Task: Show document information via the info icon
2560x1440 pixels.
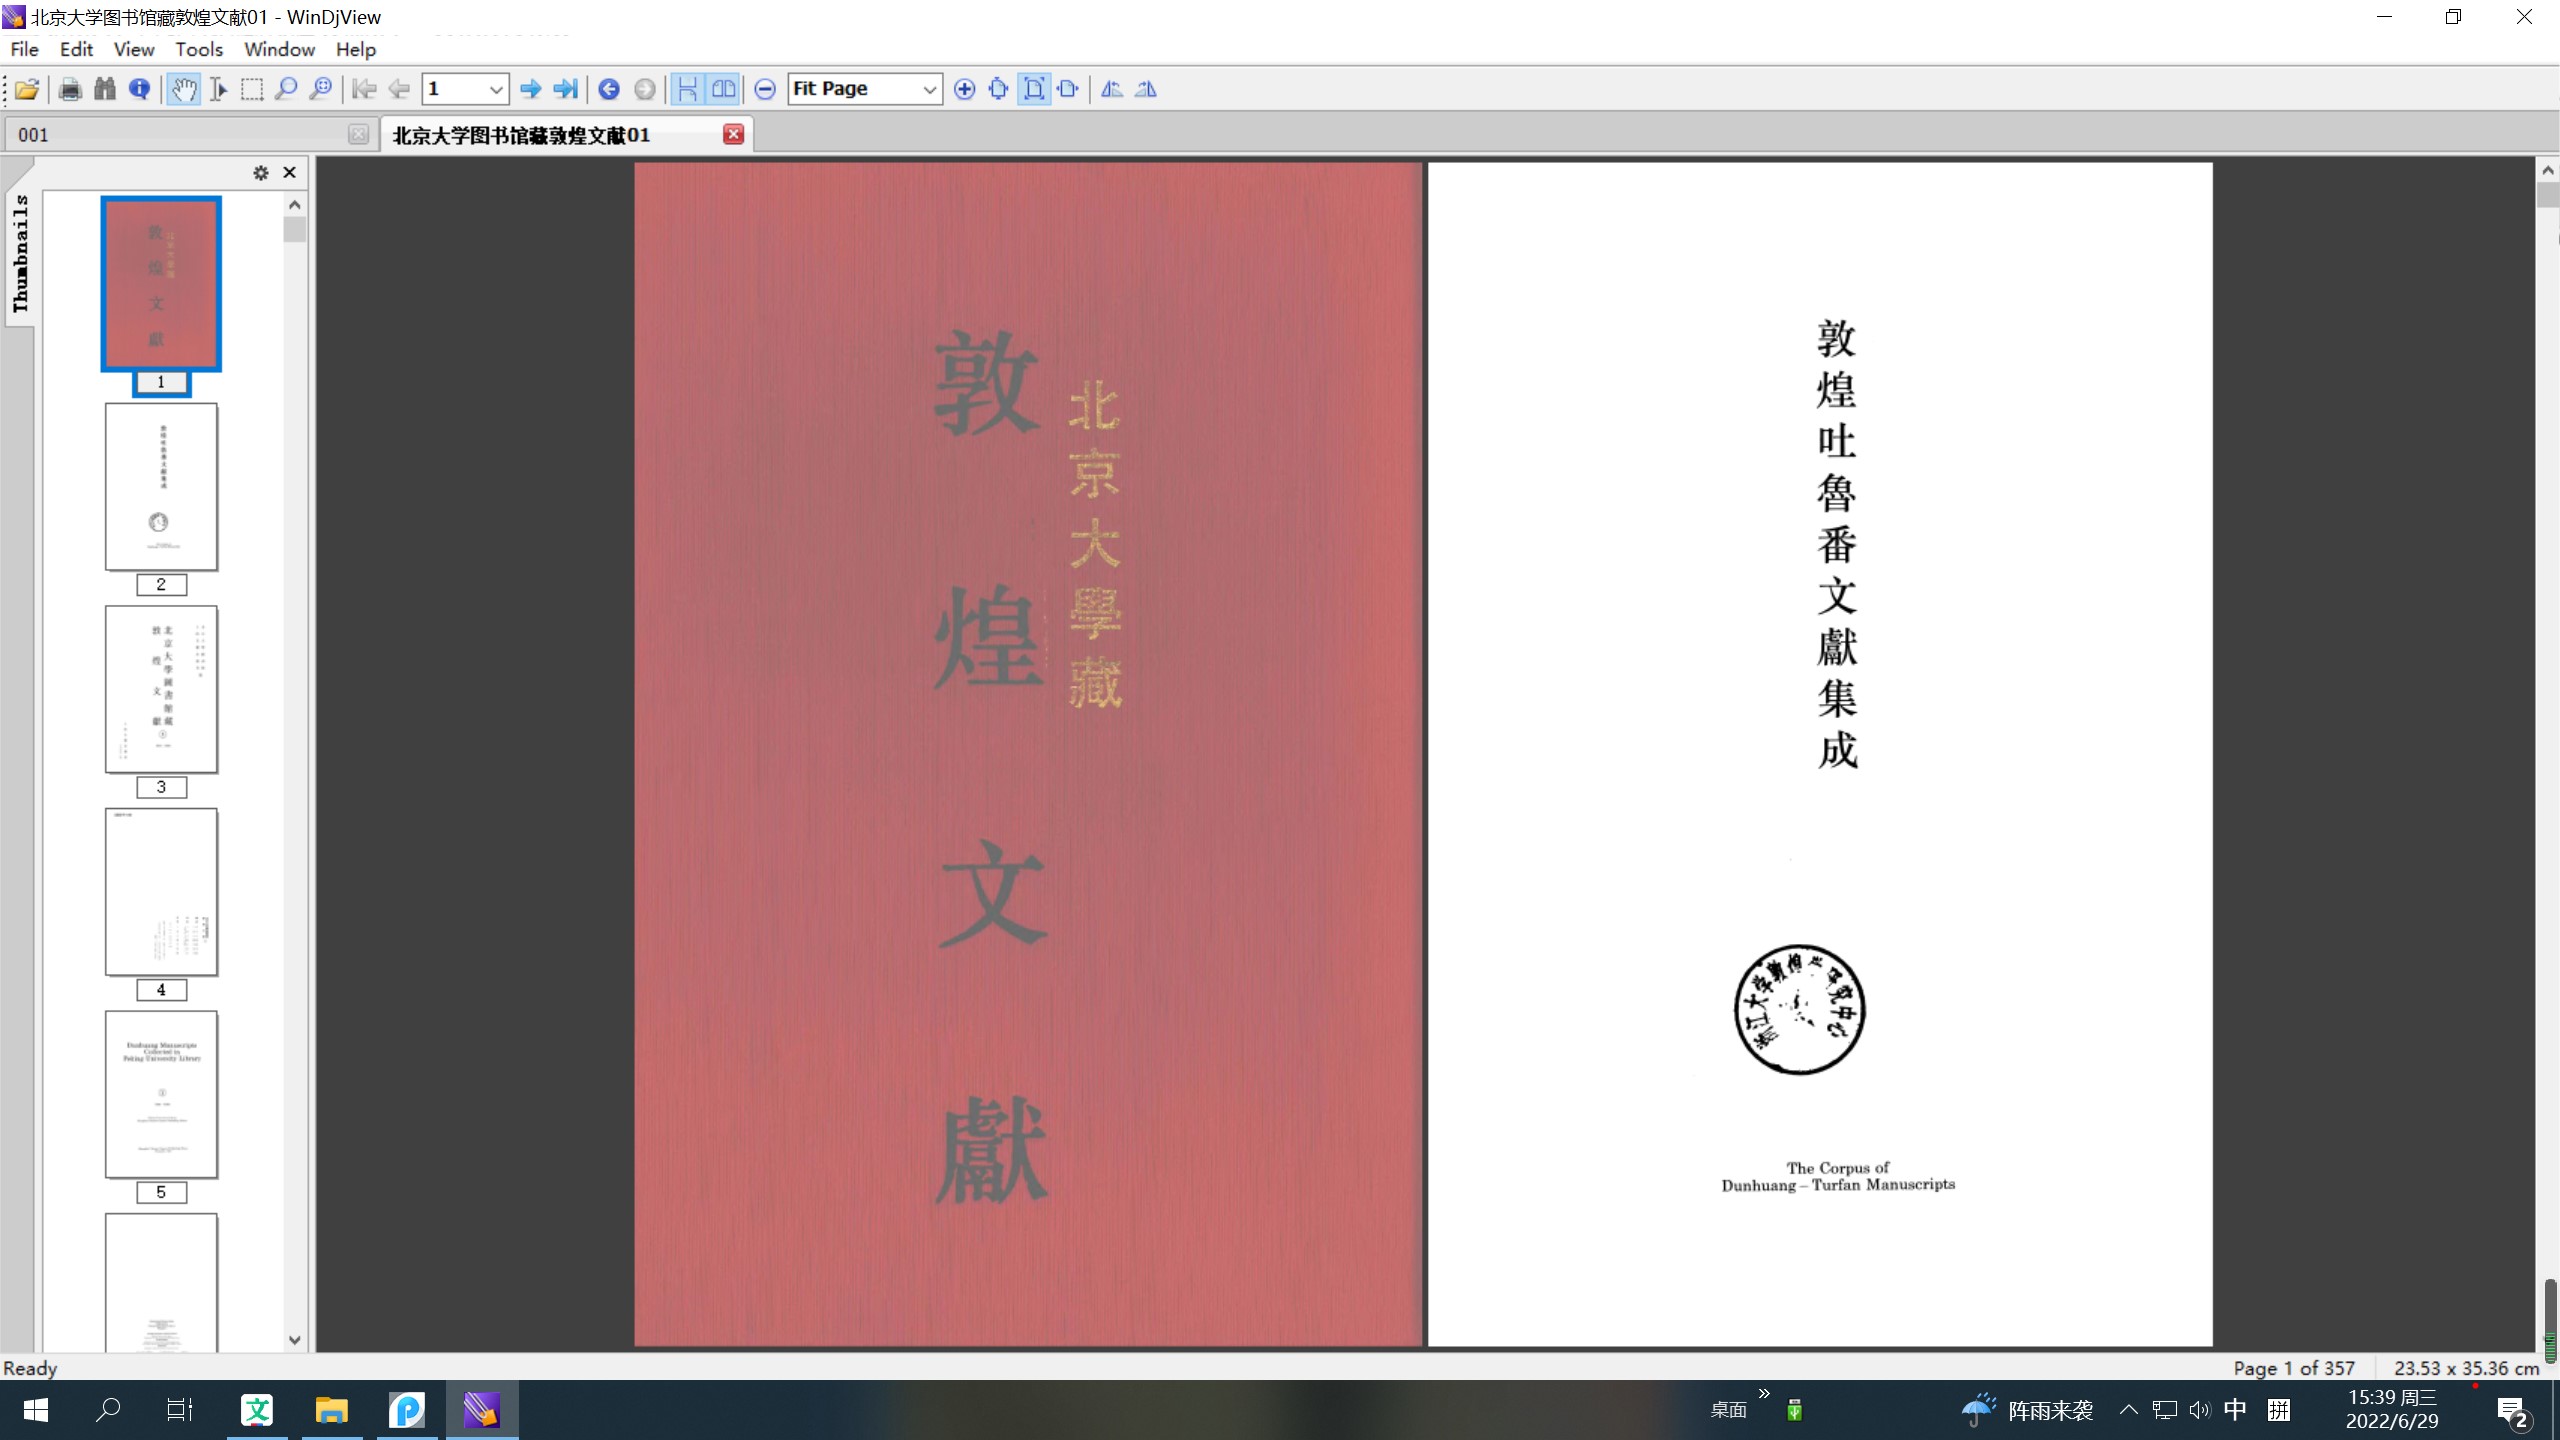Action: pyautogui.click(x=140, y=89)
